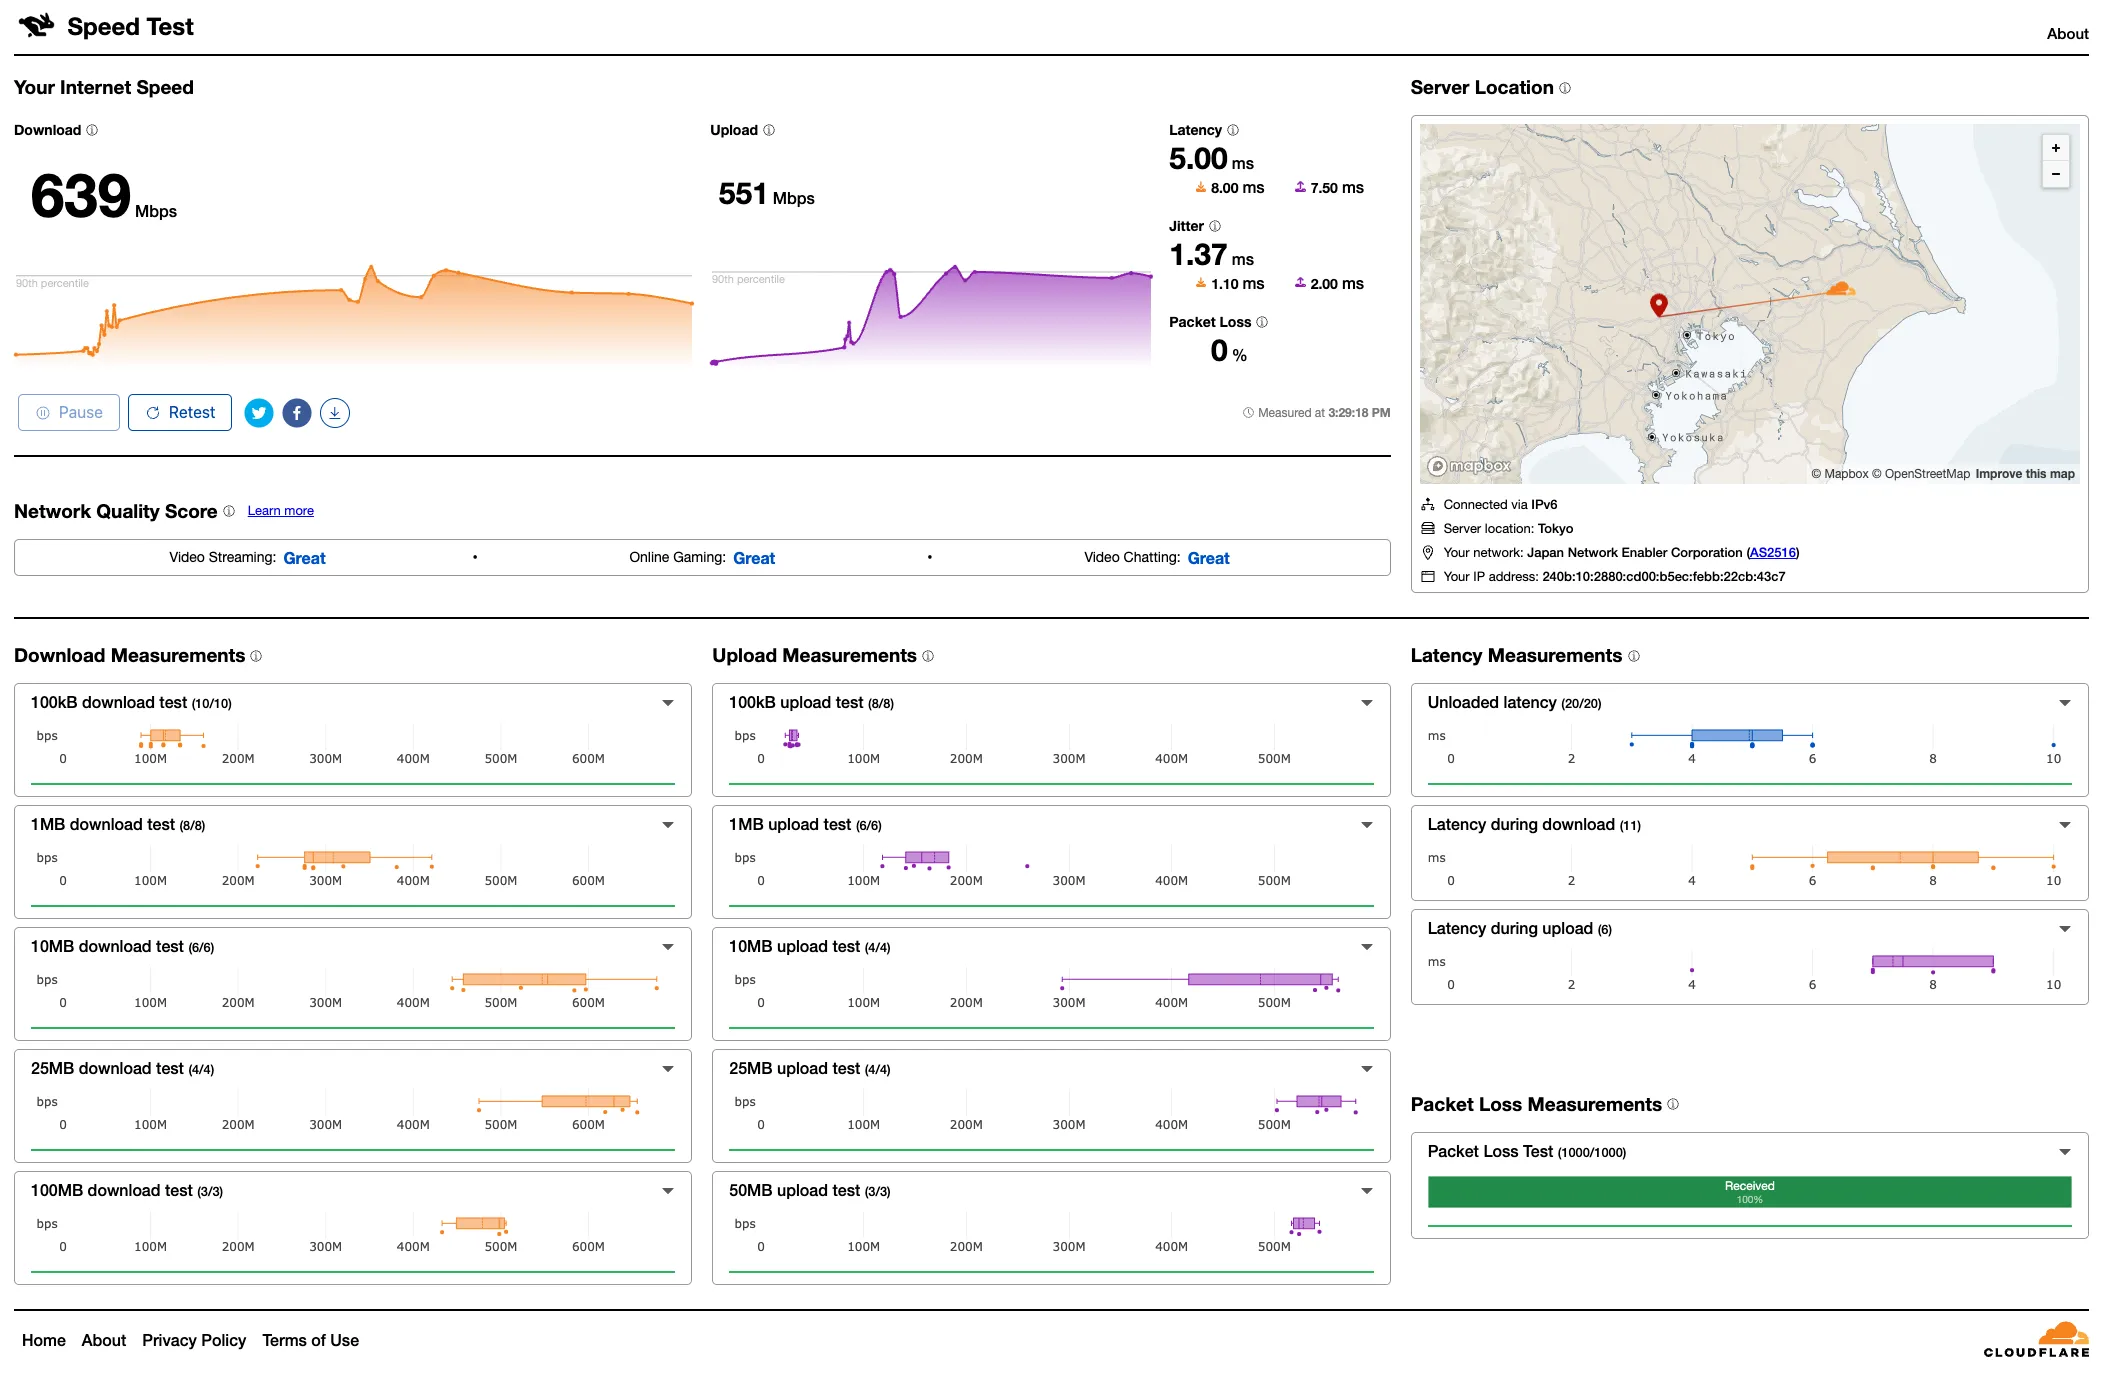
Task: Click the red map location pin
Action: click(1658, 304)
